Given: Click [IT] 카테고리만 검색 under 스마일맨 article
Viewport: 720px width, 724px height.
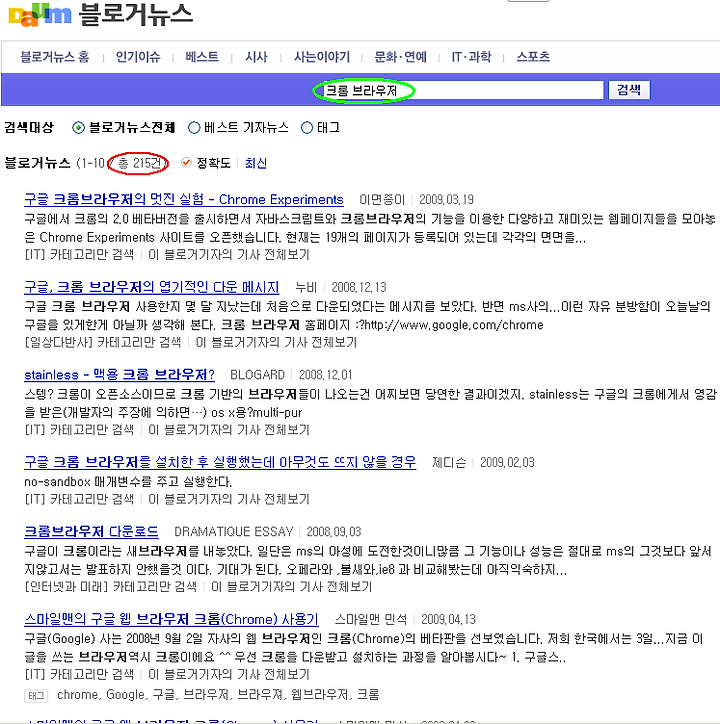Looking at the screenshot, I should pos(79,675).
